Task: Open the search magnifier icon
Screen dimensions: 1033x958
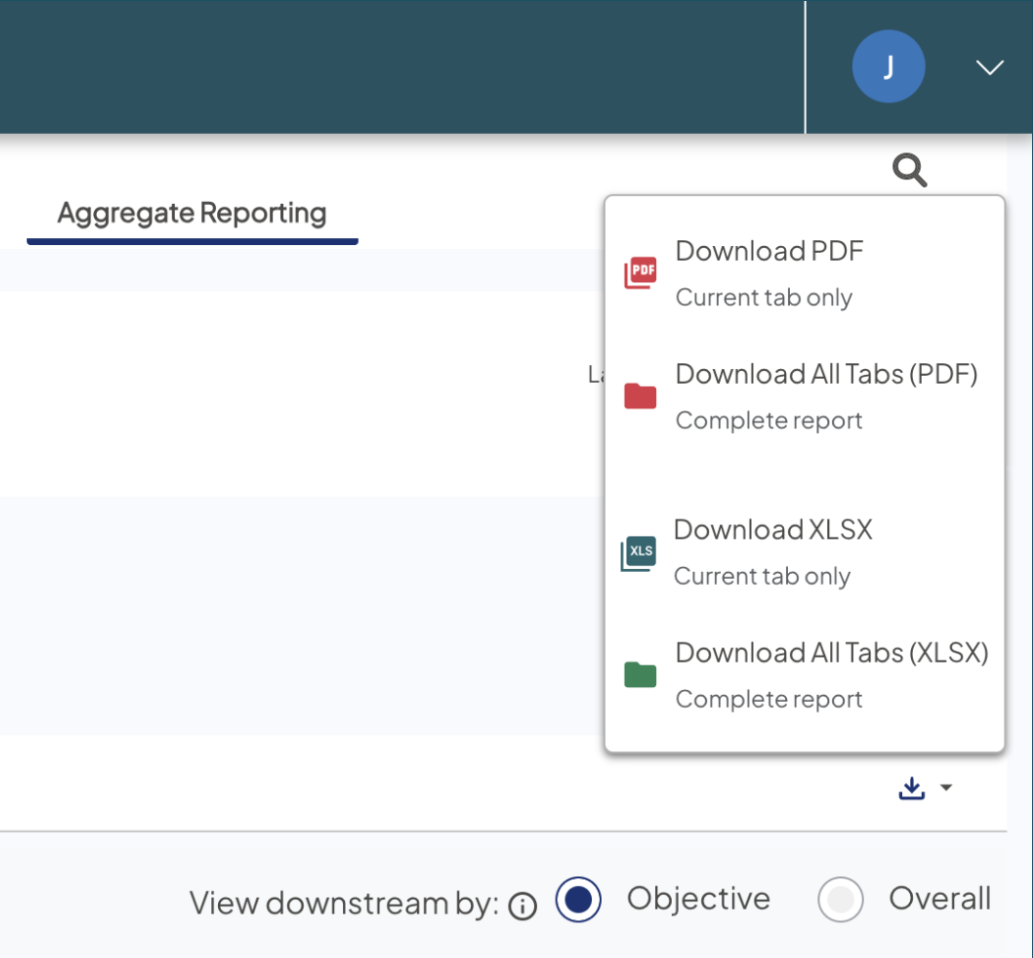Action: (909, 170)
